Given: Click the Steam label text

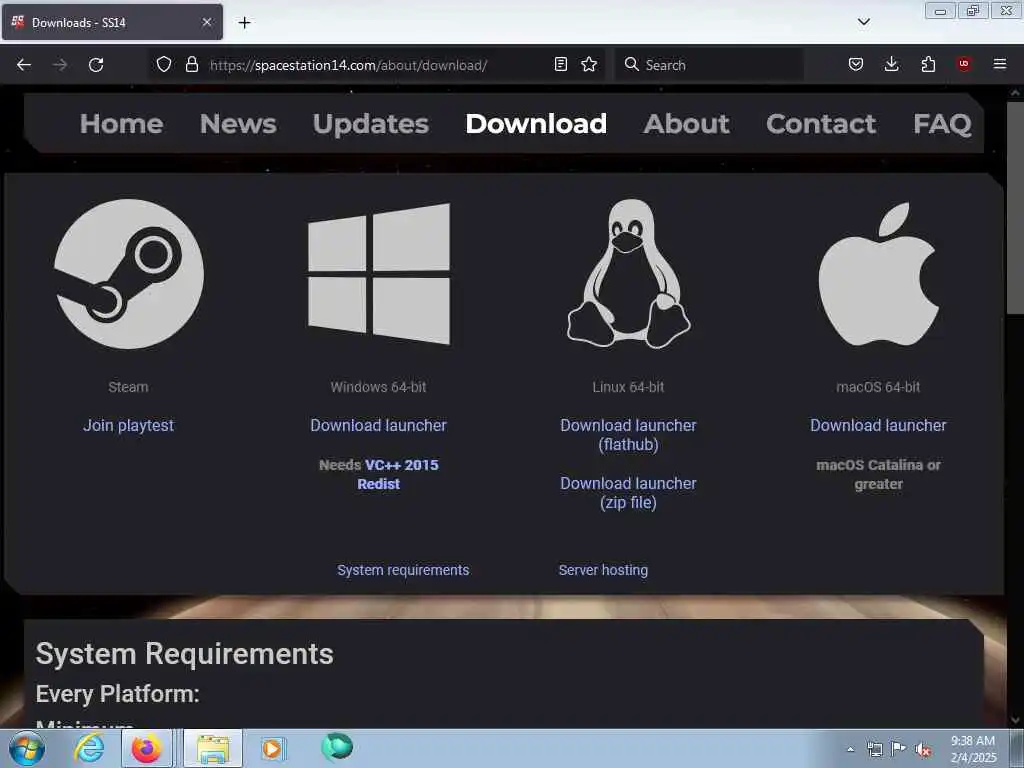Looking at the screenshot, I should tap(129, 387).
